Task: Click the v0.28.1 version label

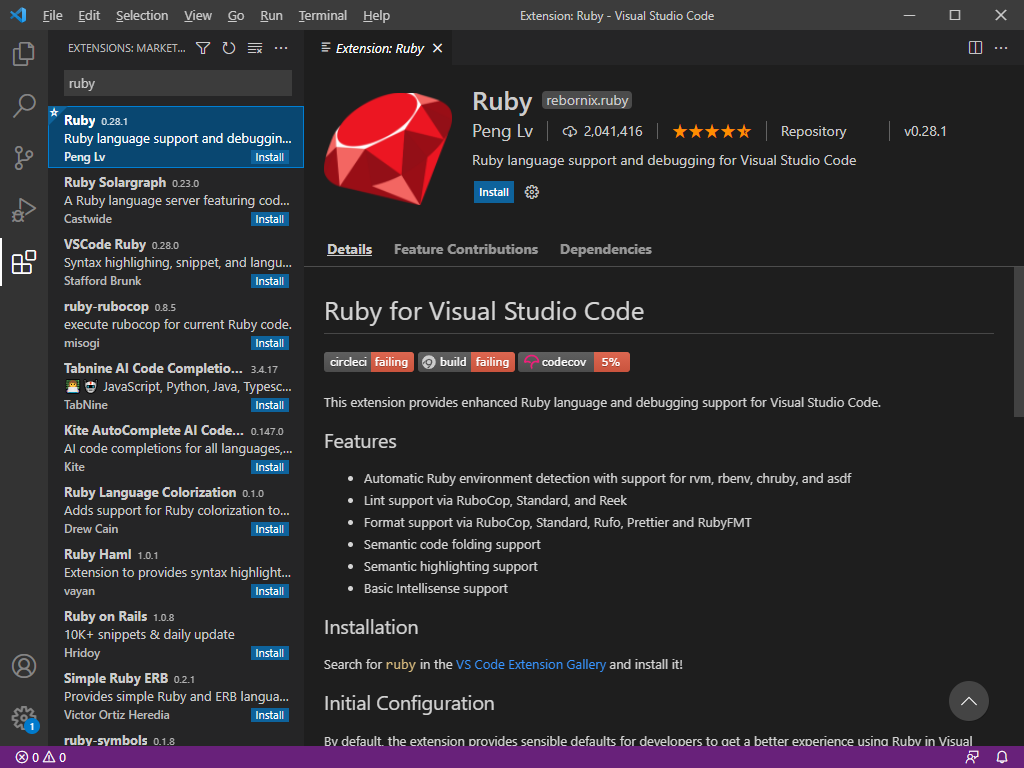Action: coord(925,131)
